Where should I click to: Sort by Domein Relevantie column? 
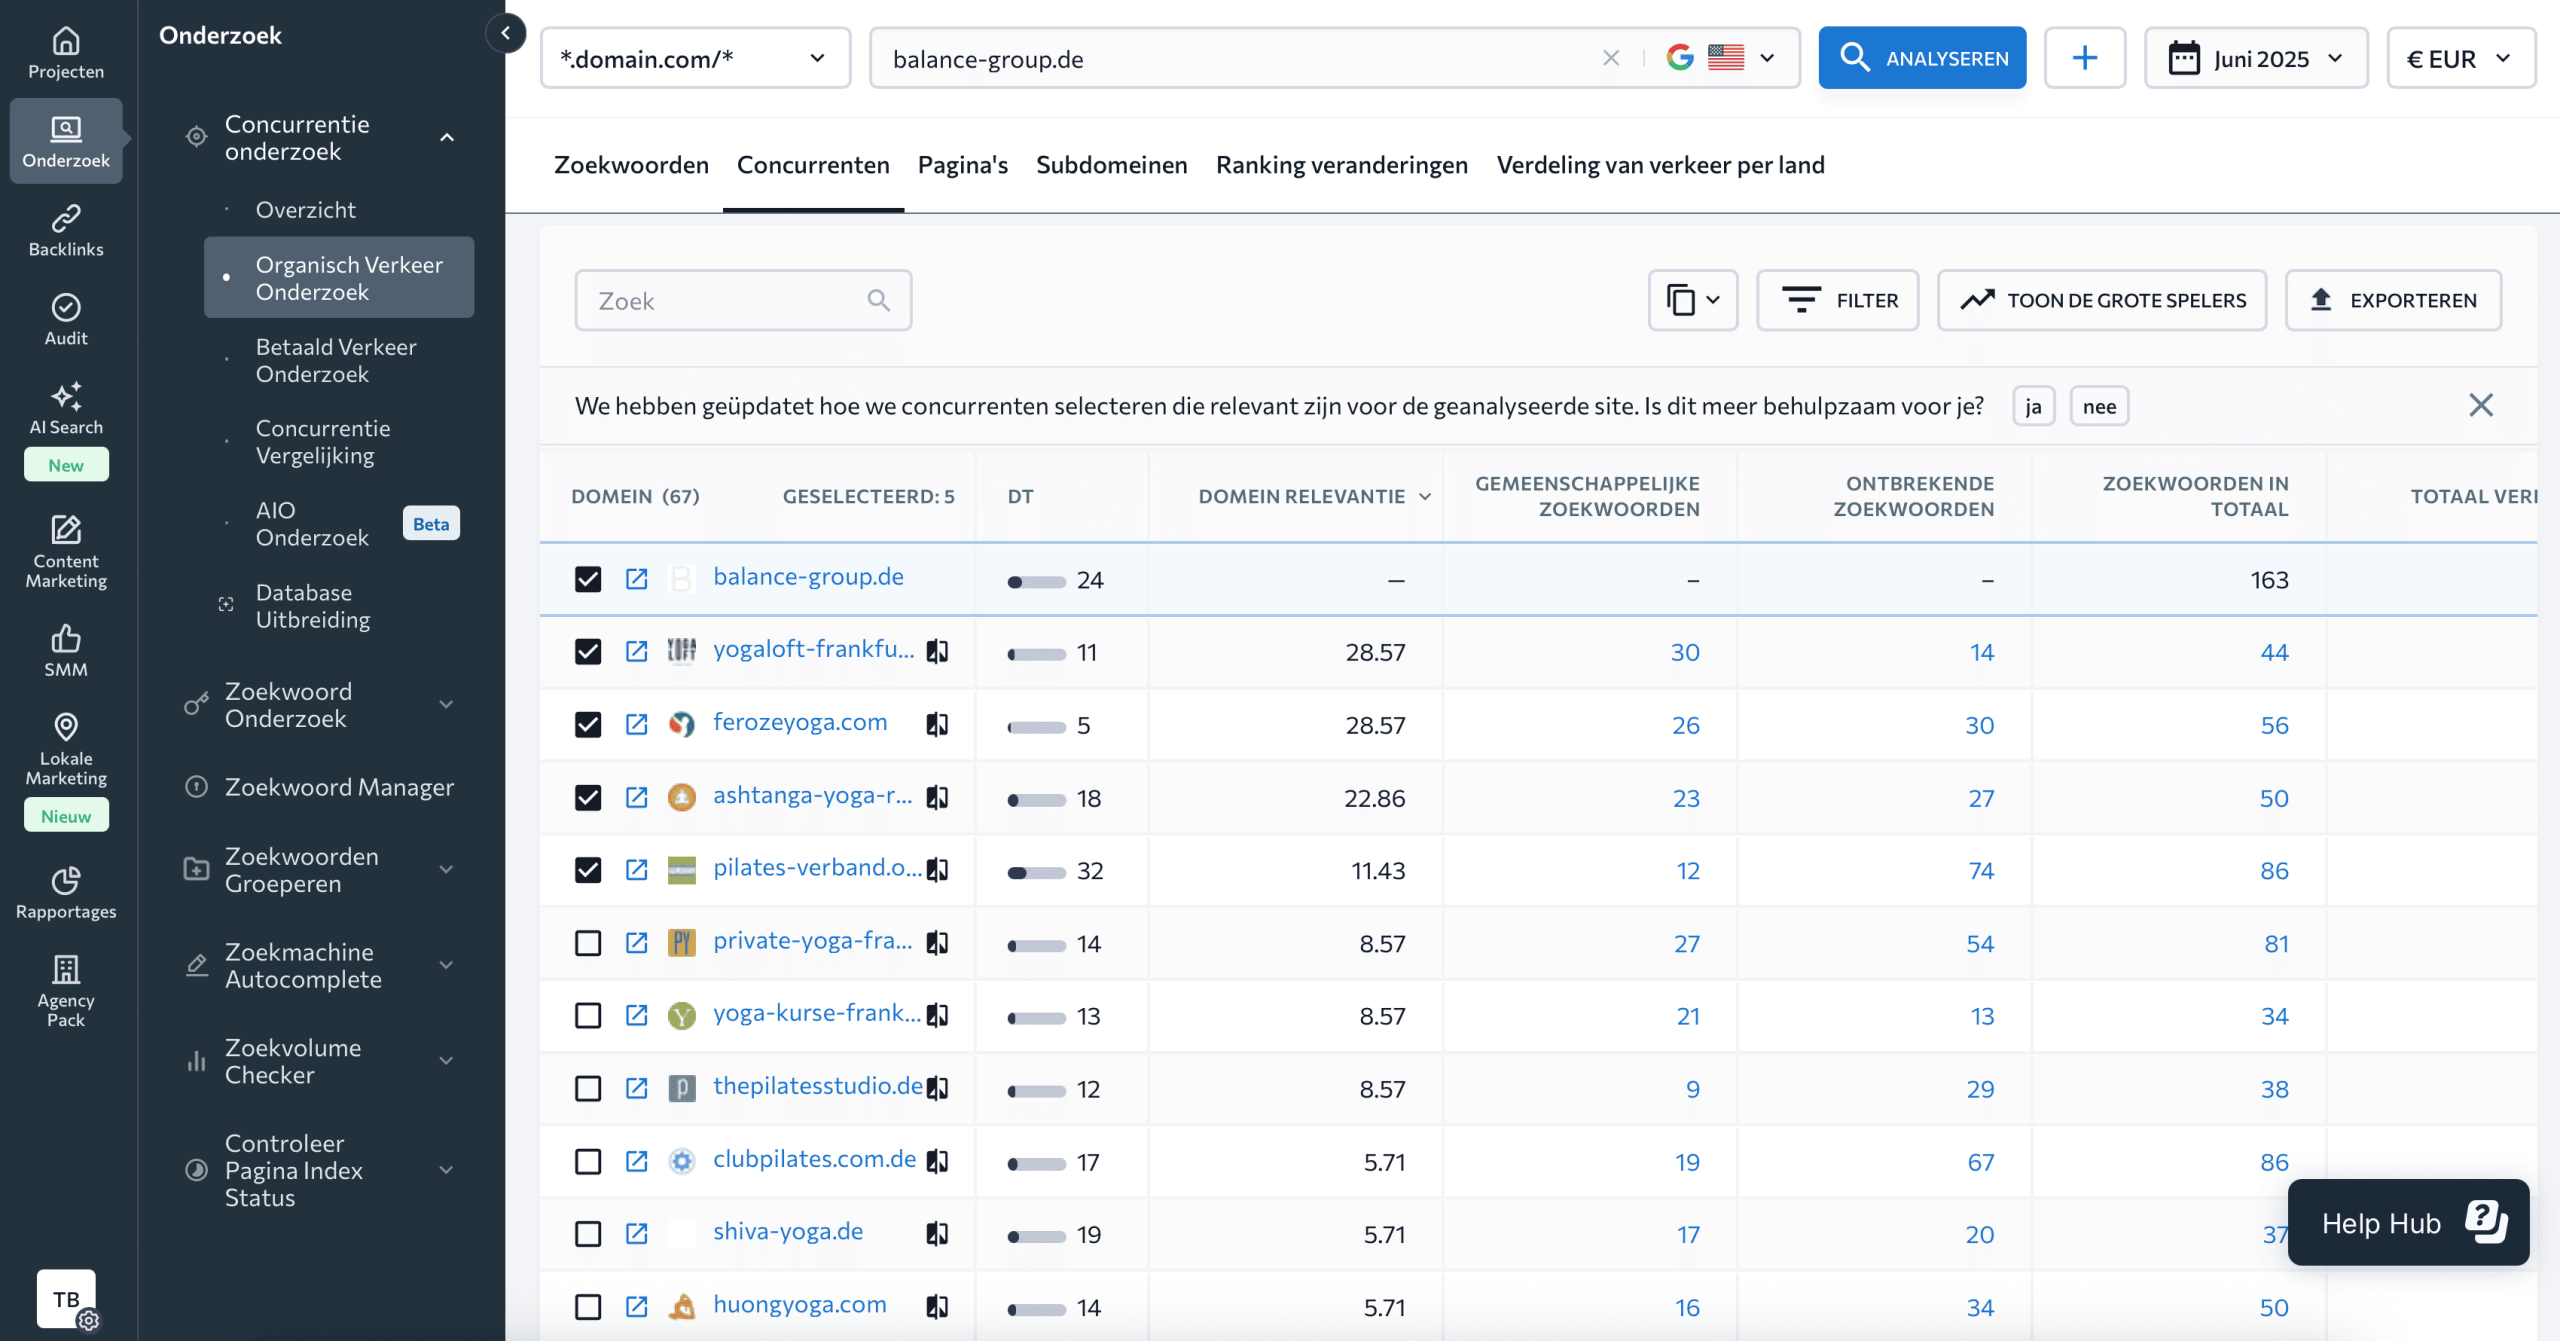[1314, 496]
